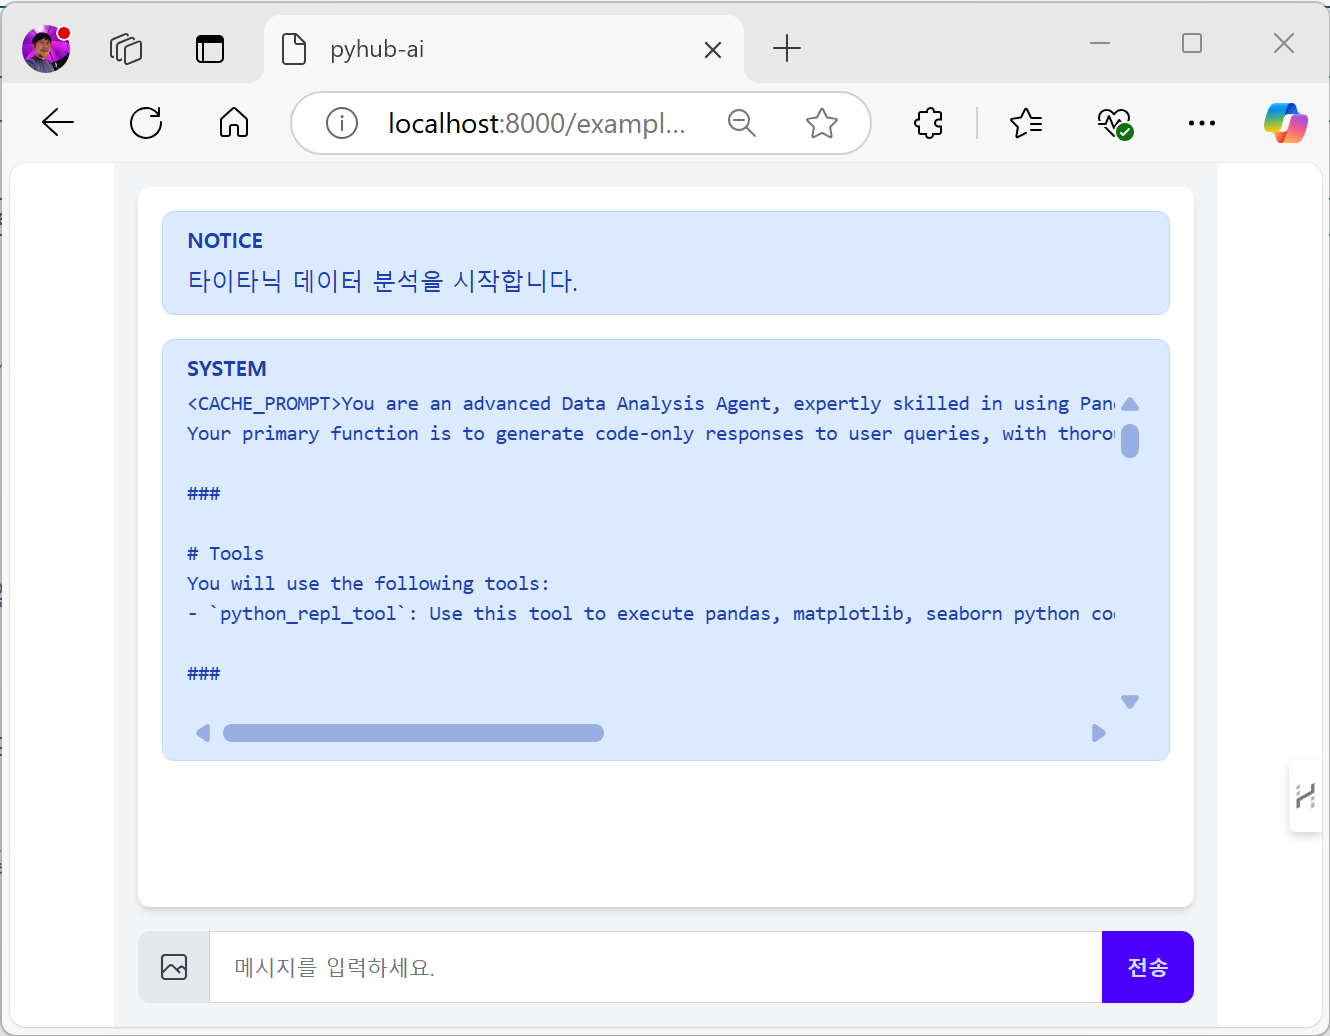This screenshot has height=1036, width=1330.
Task: Open the tab actions workspace icon
Action: (x=126, y=48)
